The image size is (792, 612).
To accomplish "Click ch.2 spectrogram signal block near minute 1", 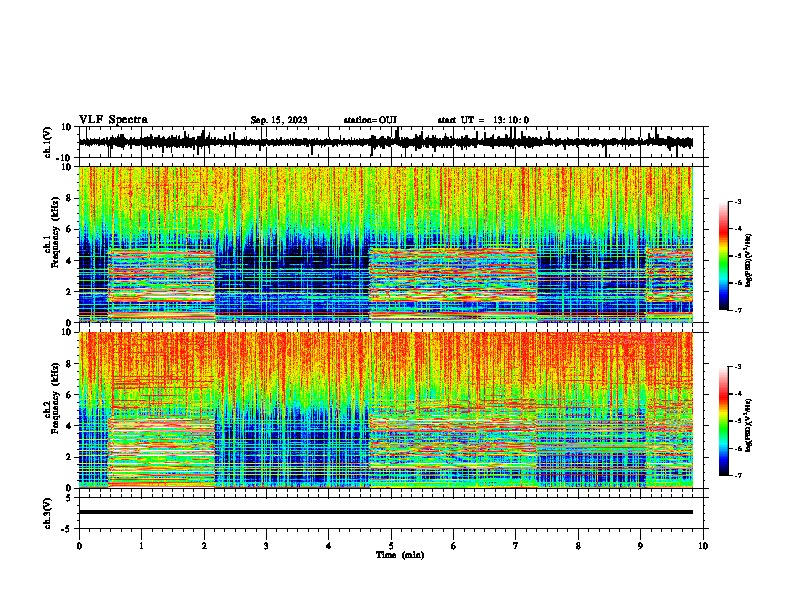I will (162, 452).
